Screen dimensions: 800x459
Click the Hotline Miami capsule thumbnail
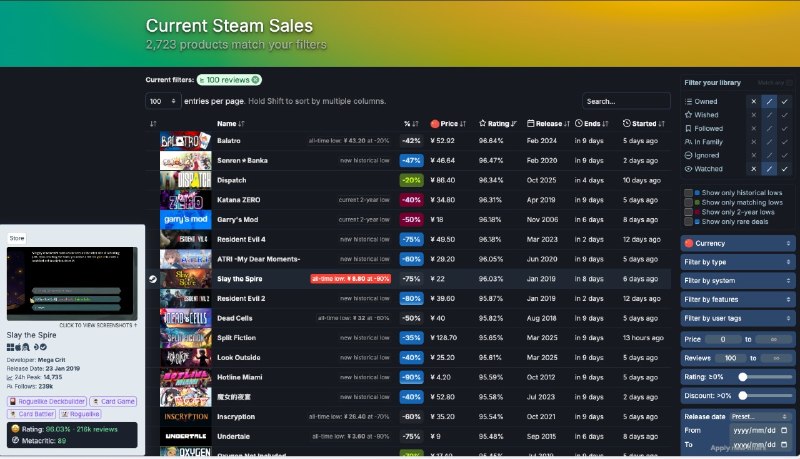[185, 377]
